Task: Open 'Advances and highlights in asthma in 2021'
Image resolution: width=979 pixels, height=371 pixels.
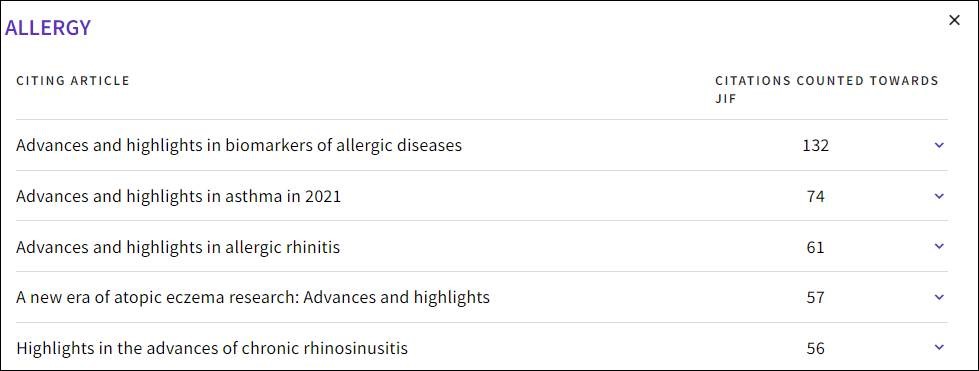Action: [179, 196]
